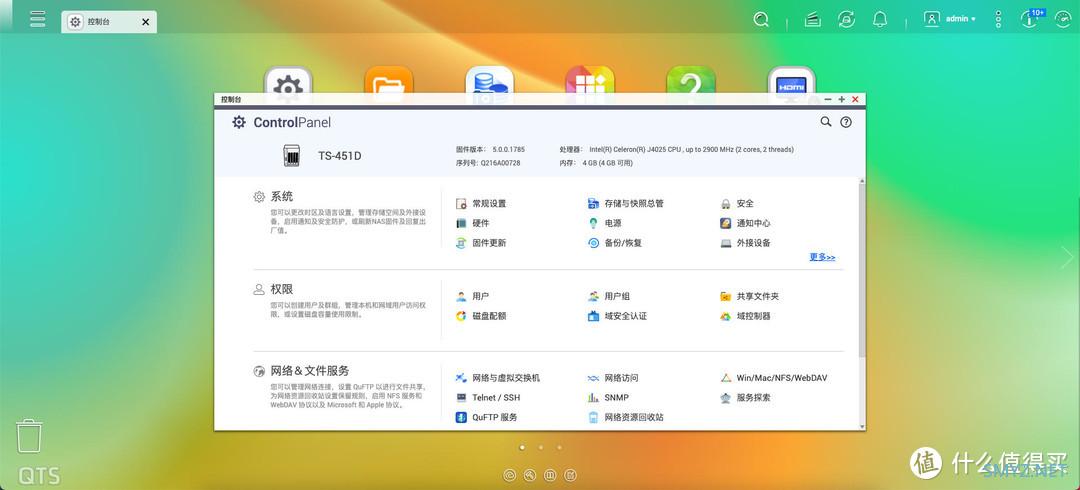
Task: Open 固件更新 firmware update
Action: point(481,243)
